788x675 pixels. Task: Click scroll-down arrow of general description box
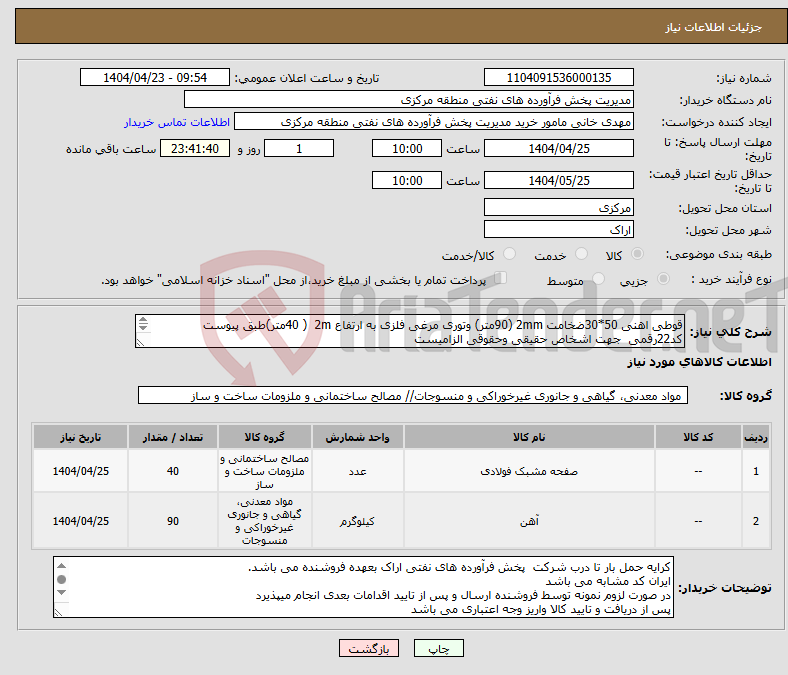143,327
